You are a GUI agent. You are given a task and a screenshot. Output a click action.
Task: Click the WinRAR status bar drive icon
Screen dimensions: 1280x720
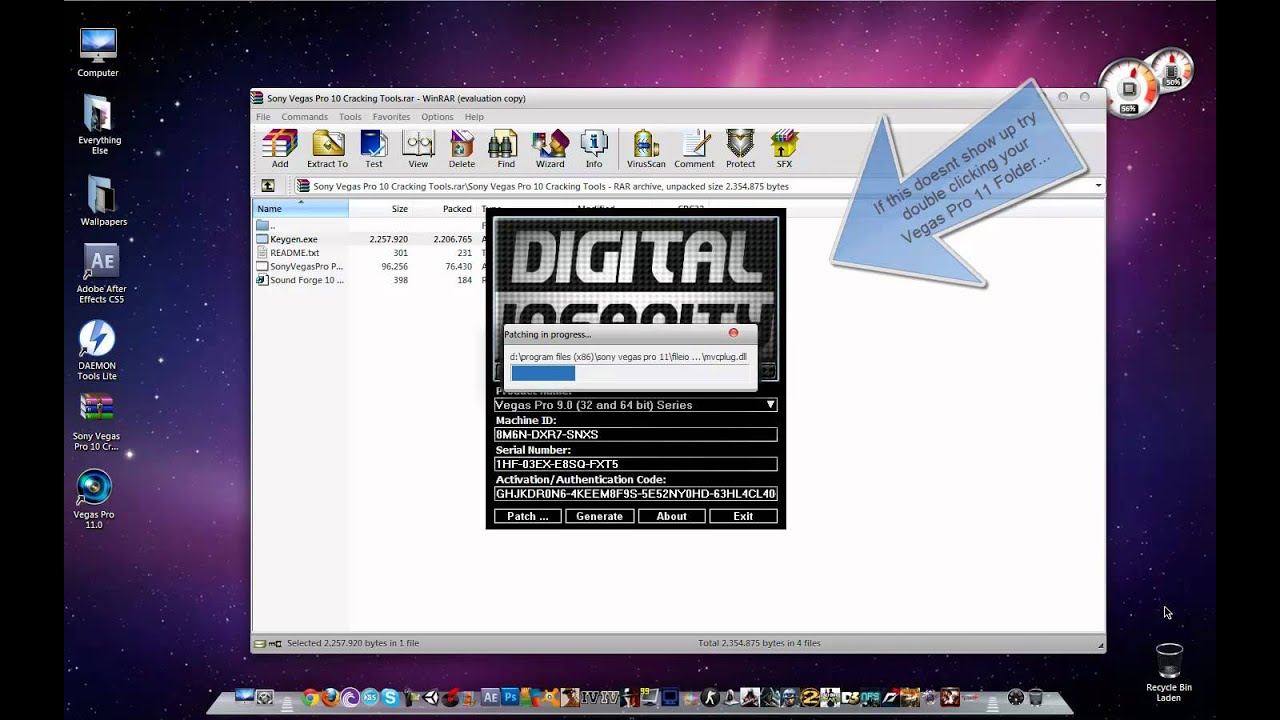[x=259, y=643]
